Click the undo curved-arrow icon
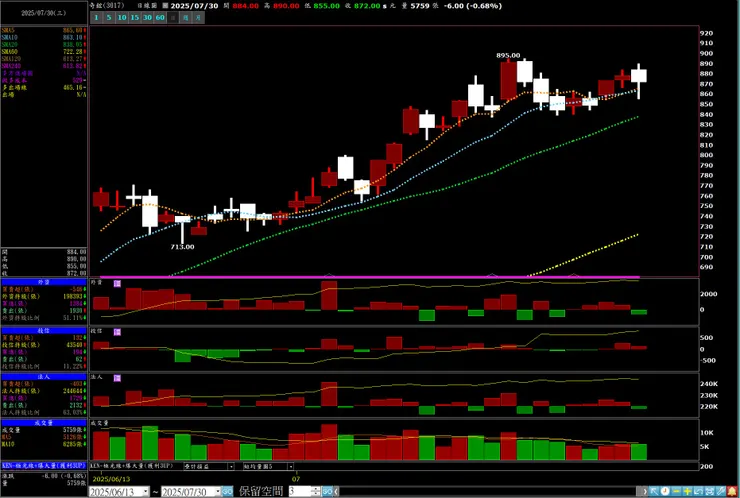Viewport: 740px width, 498px height. tap(699, 491)
